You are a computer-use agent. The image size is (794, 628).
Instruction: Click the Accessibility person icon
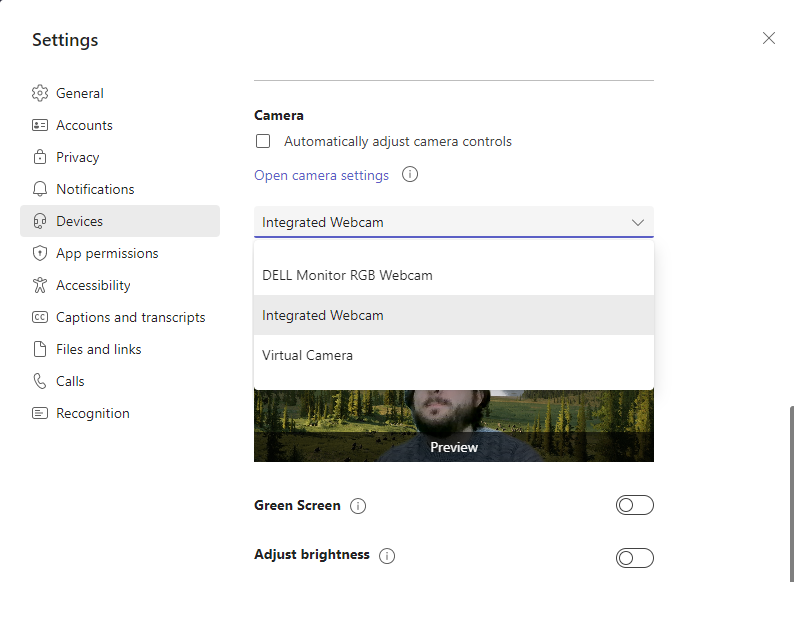(40, 285)
